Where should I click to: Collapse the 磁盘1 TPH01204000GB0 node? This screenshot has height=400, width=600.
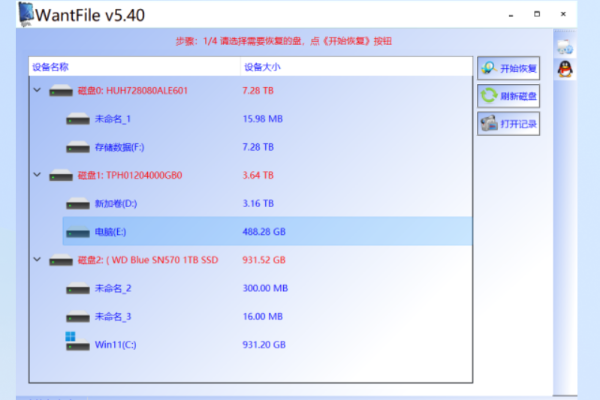(37, 175)
